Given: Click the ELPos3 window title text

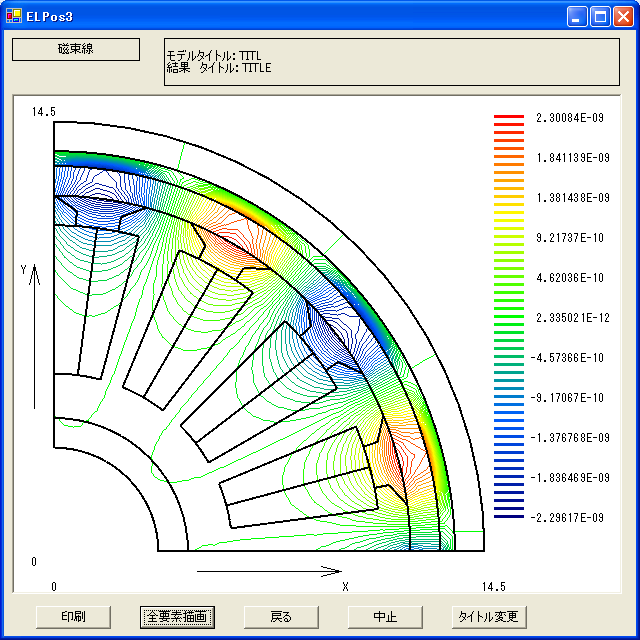Looking at the screenshot, I should pyautogui.click(x=49, y=17).
